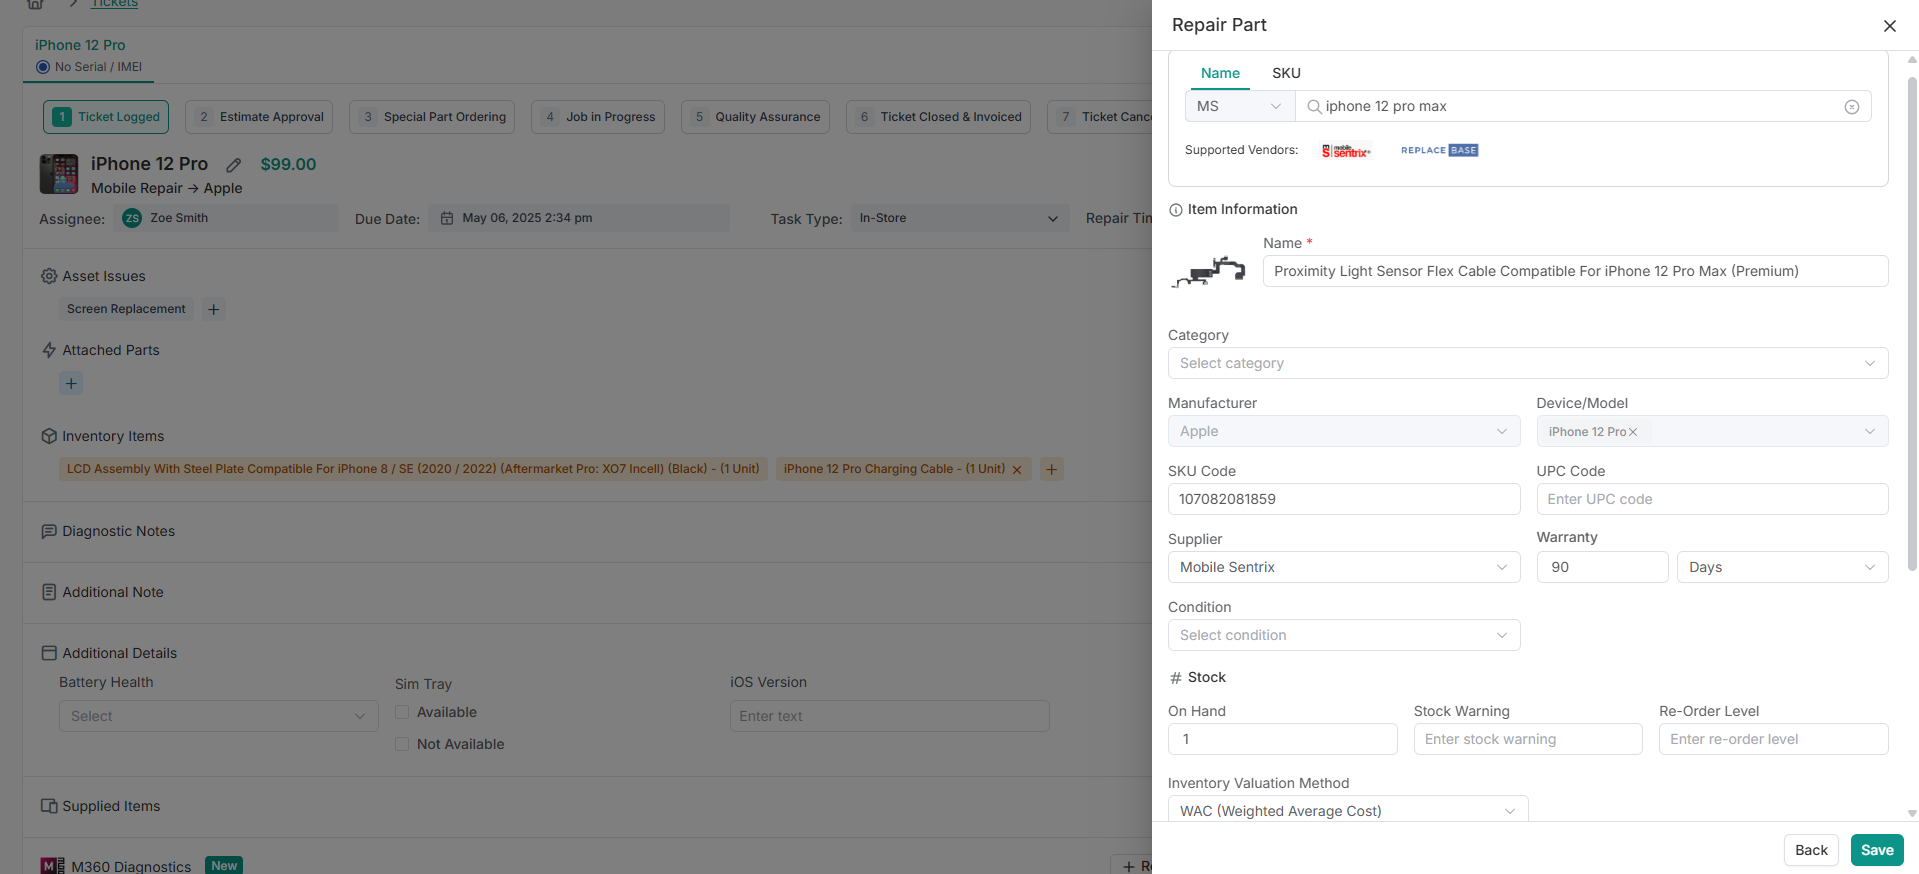Open the Supplier Mobile Sentrix dropdown

1344,567
